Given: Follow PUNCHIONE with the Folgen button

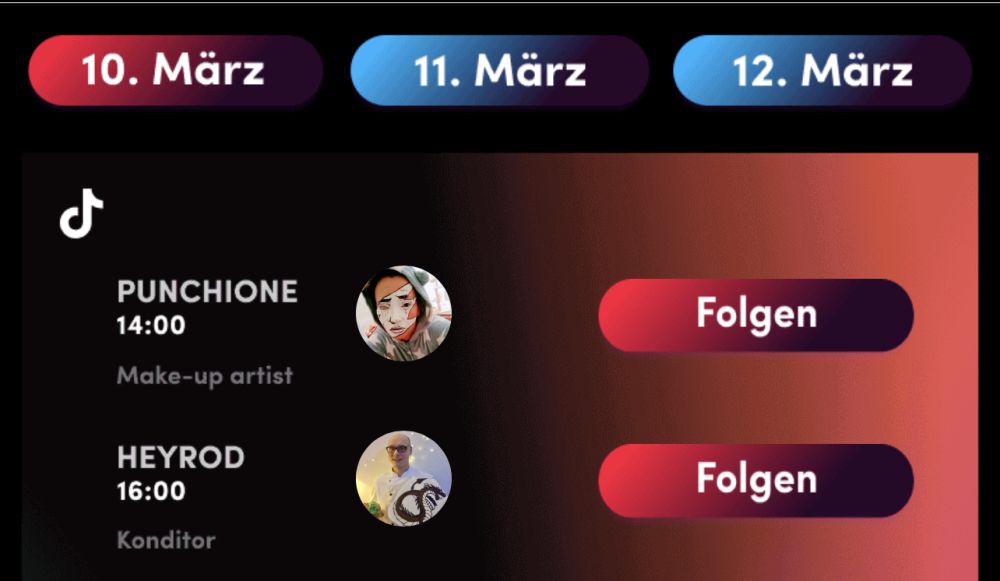Looking at the screenshot, I should click(756, 314).
